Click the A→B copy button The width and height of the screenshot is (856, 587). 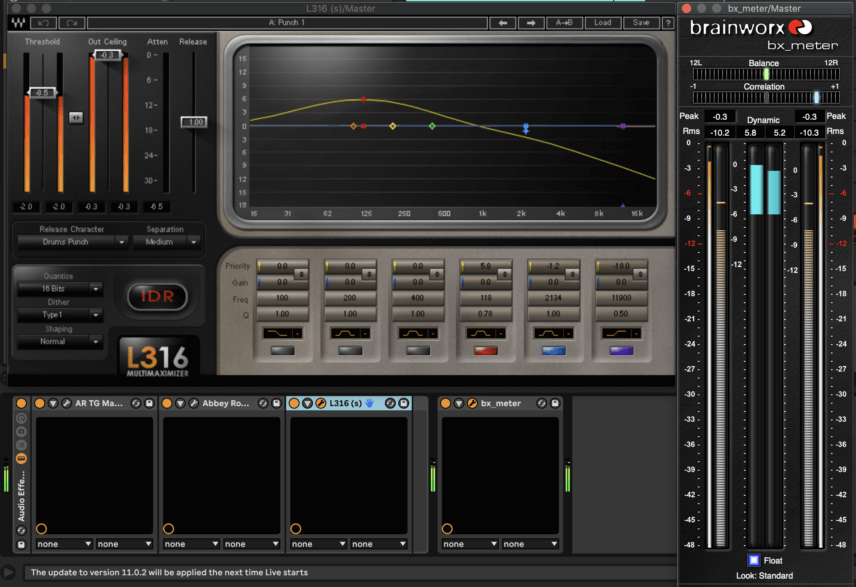point(564,23)
